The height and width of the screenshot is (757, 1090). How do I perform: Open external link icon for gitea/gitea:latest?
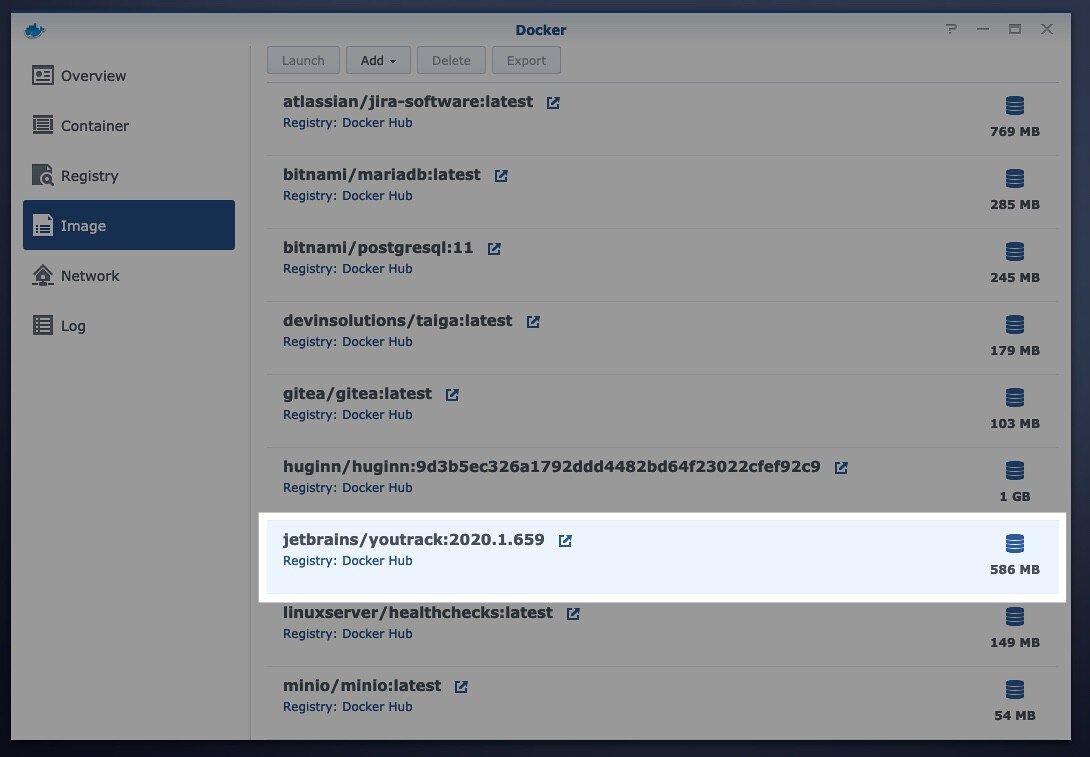pos(452,395)
